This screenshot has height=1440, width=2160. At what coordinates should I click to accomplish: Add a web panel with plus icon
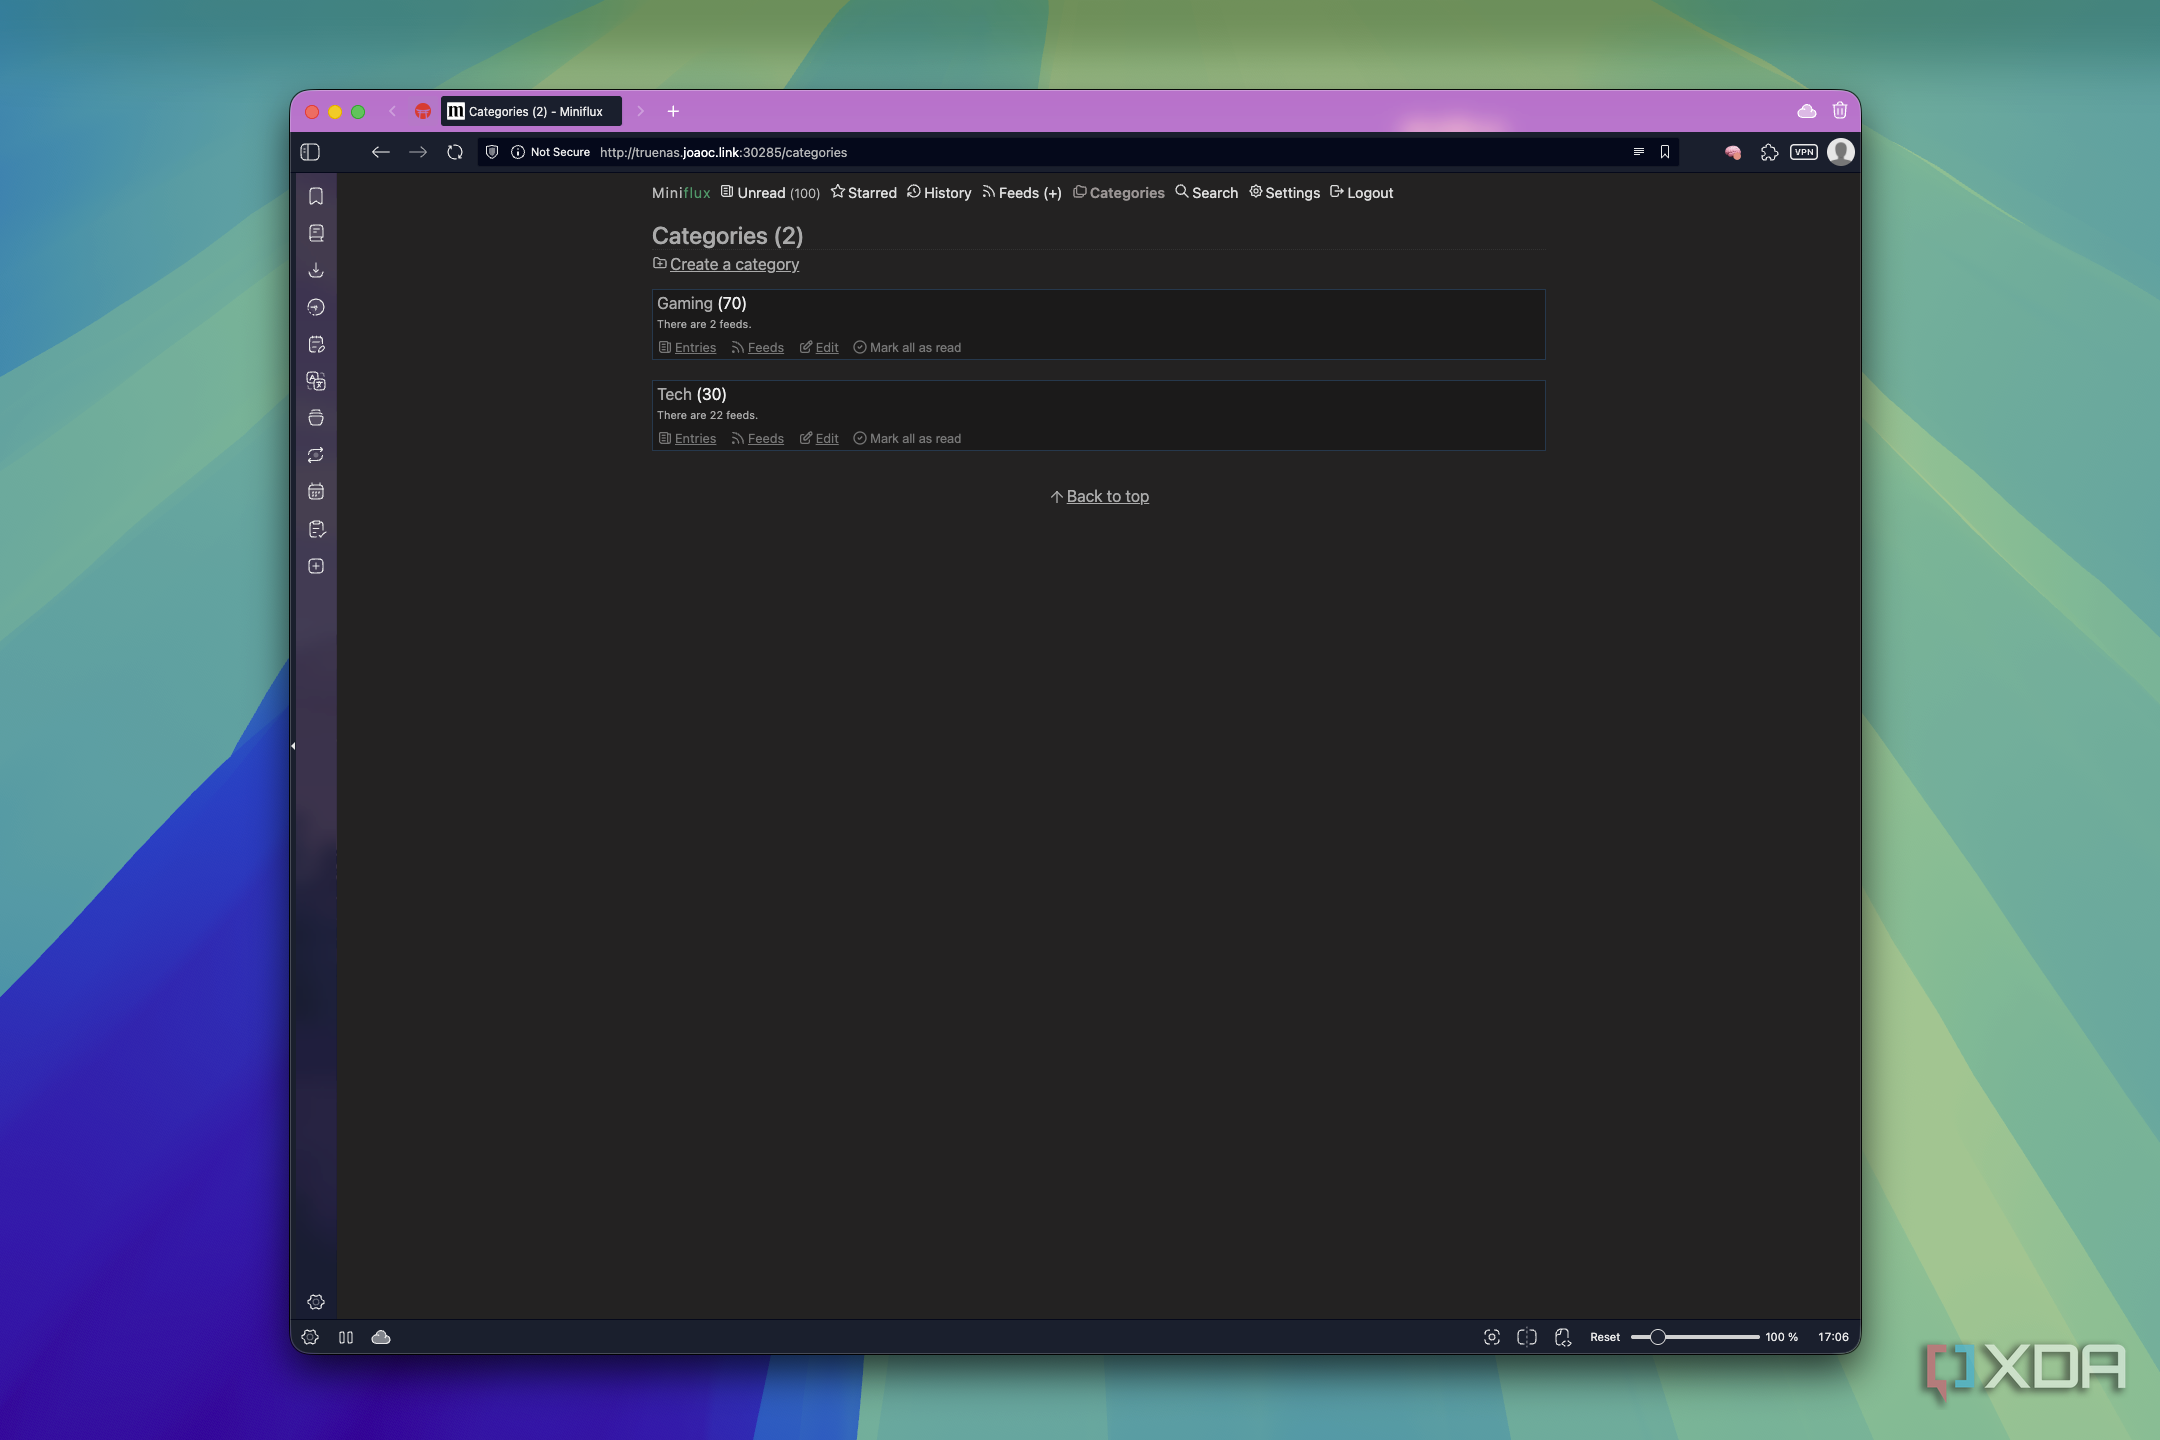[316, 566]
